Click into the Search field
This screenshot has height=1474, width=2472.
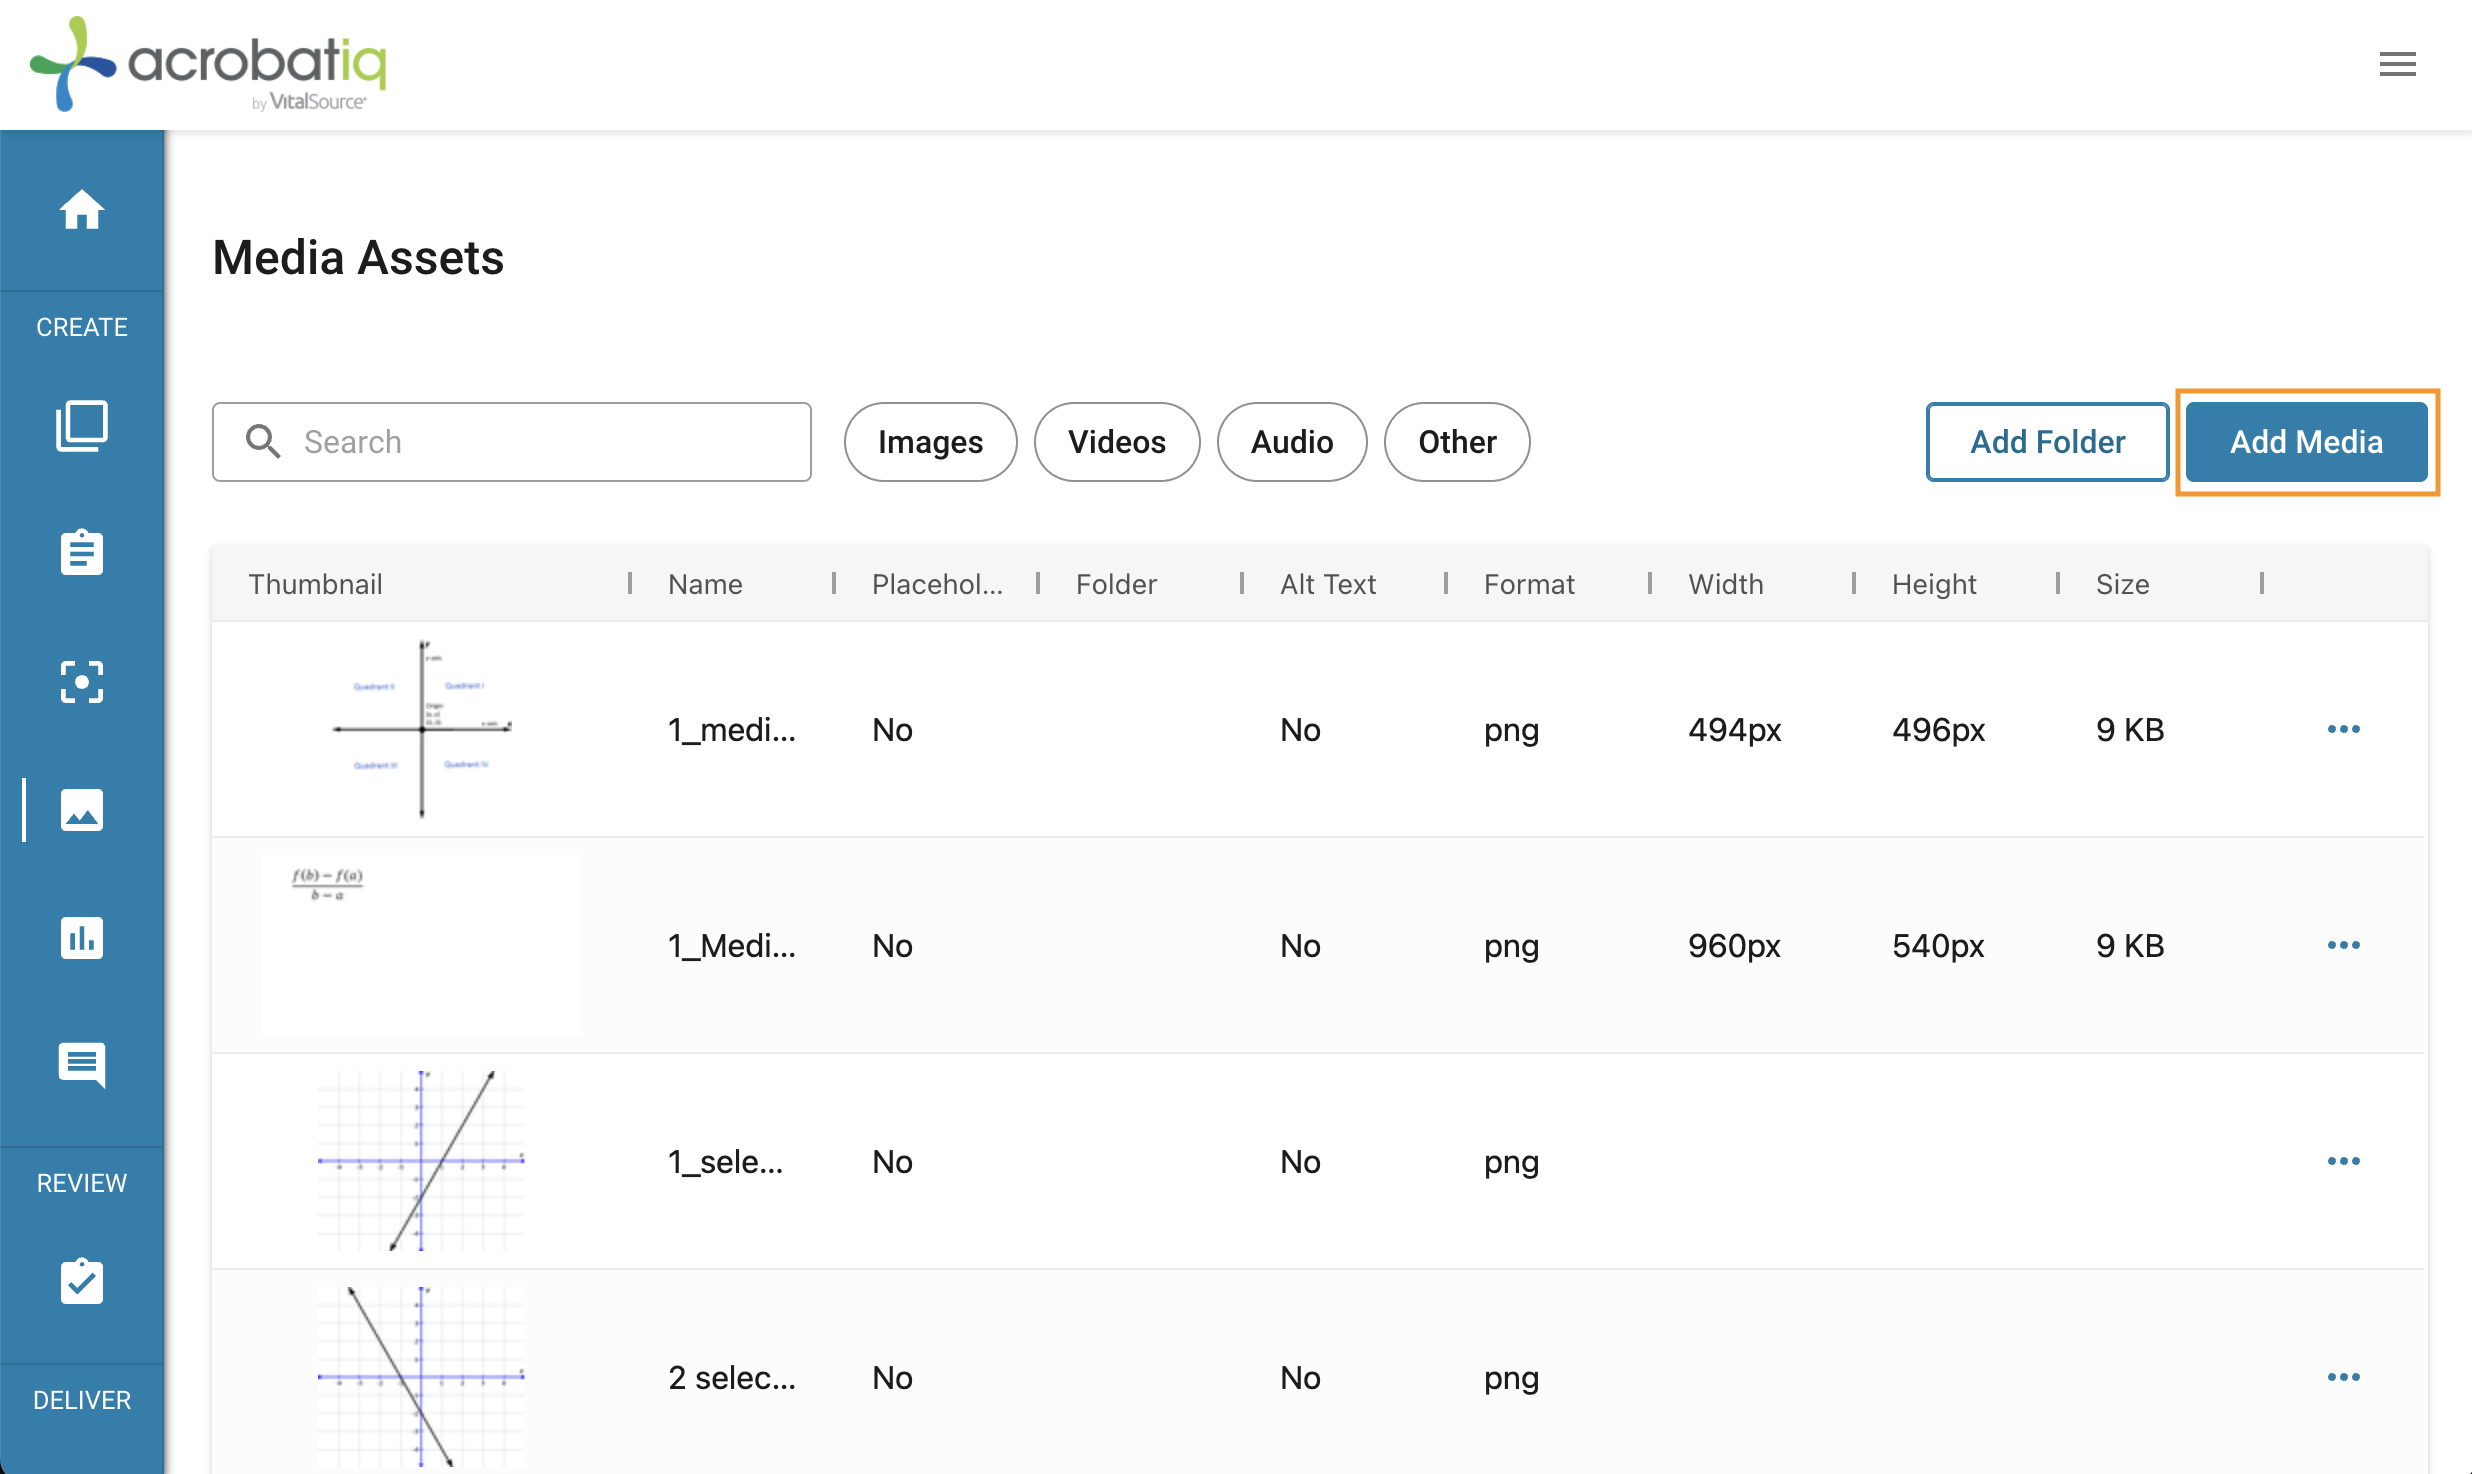point(512,442)
